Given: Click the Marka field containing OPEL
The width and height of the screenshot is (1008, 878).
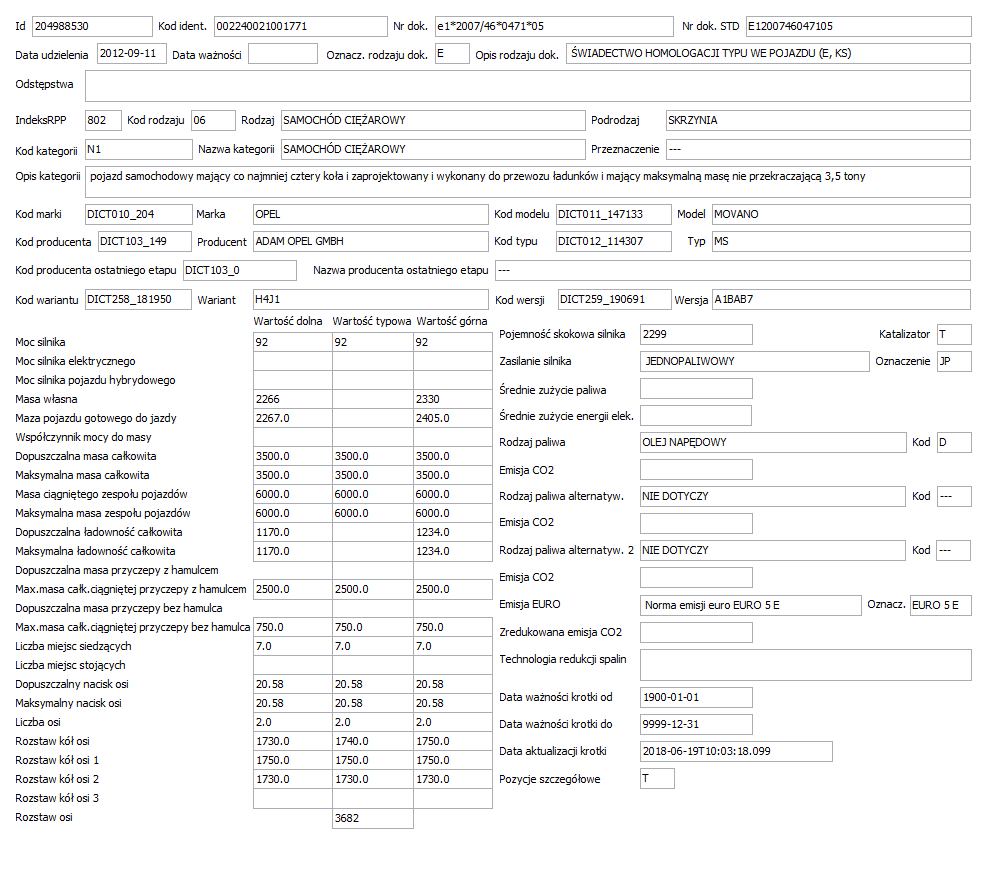Looking at the screenshot, I should [x=371, y=214].
